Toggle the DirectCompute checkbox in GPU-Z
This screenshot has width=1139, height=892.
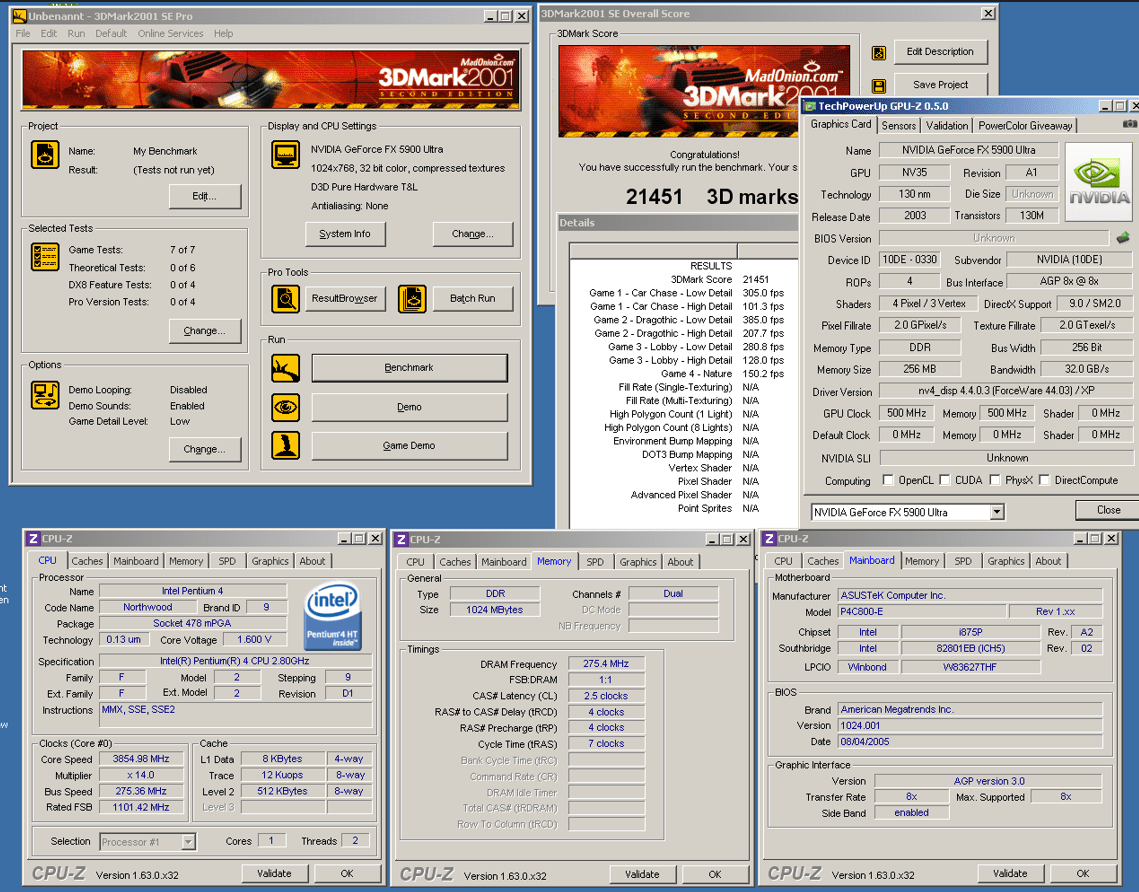tap(1044, 479)
